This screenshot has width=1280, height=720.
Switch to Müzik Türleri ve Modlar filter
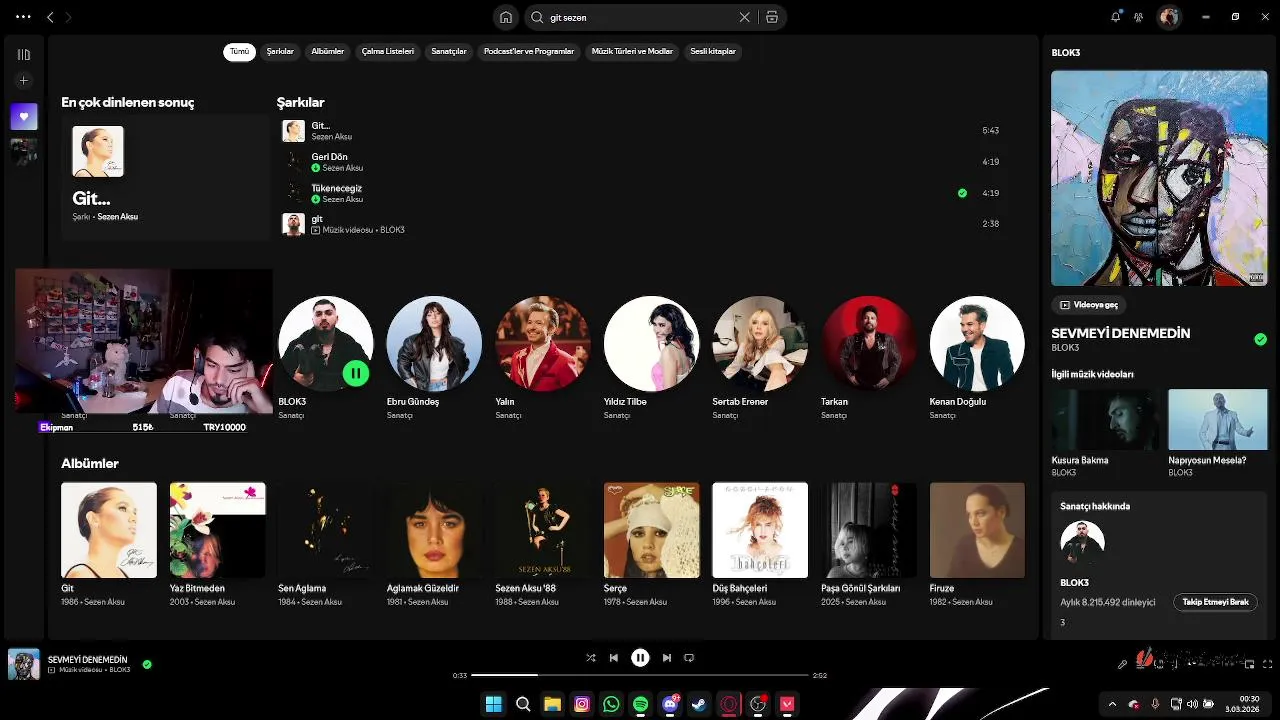(632, 51)
